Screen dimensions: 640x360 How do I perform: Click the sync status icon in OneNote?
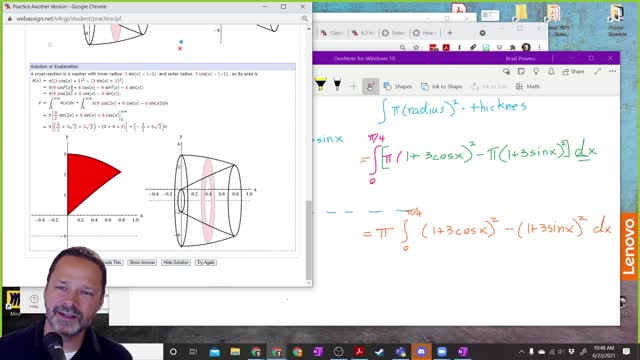click(507, 71)
